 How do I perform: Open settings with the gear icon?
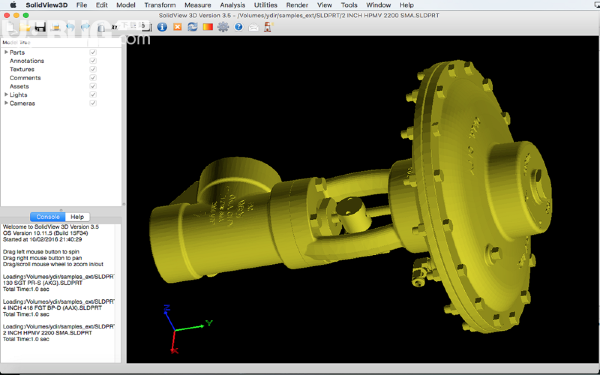point(223,27)
